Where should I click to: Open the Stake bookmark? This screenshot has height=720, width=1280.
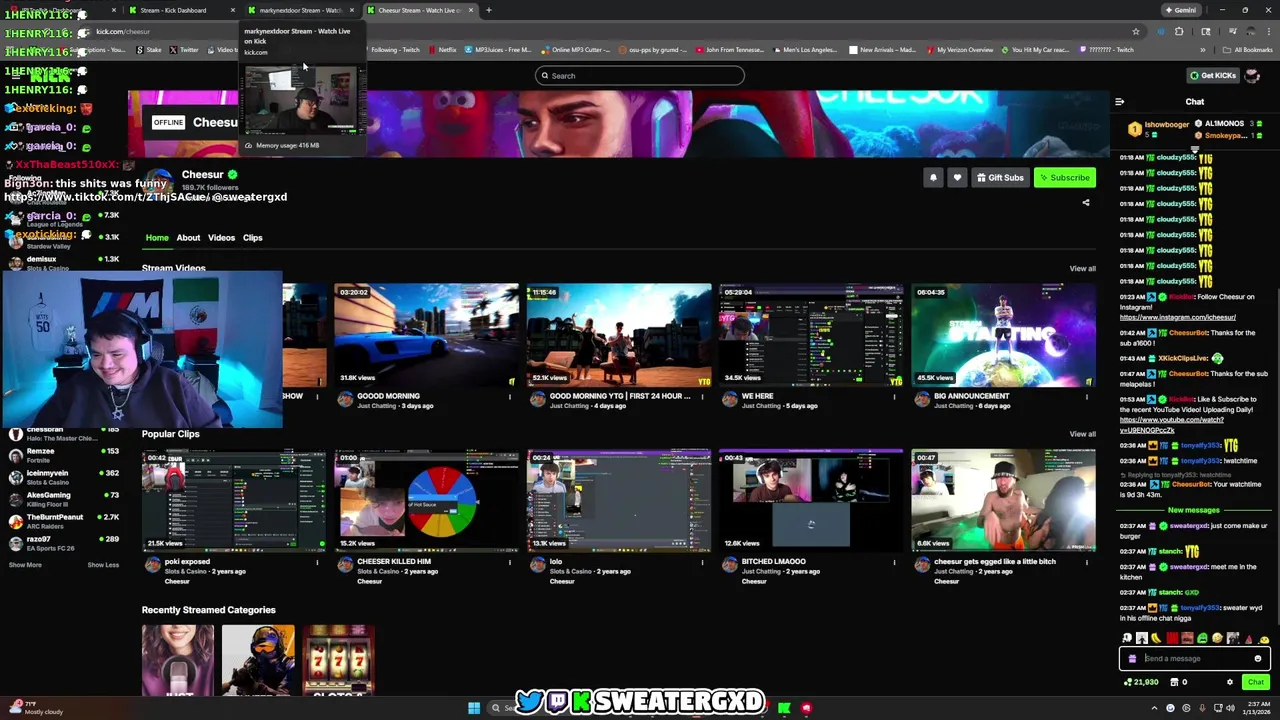tap(148, 50)
